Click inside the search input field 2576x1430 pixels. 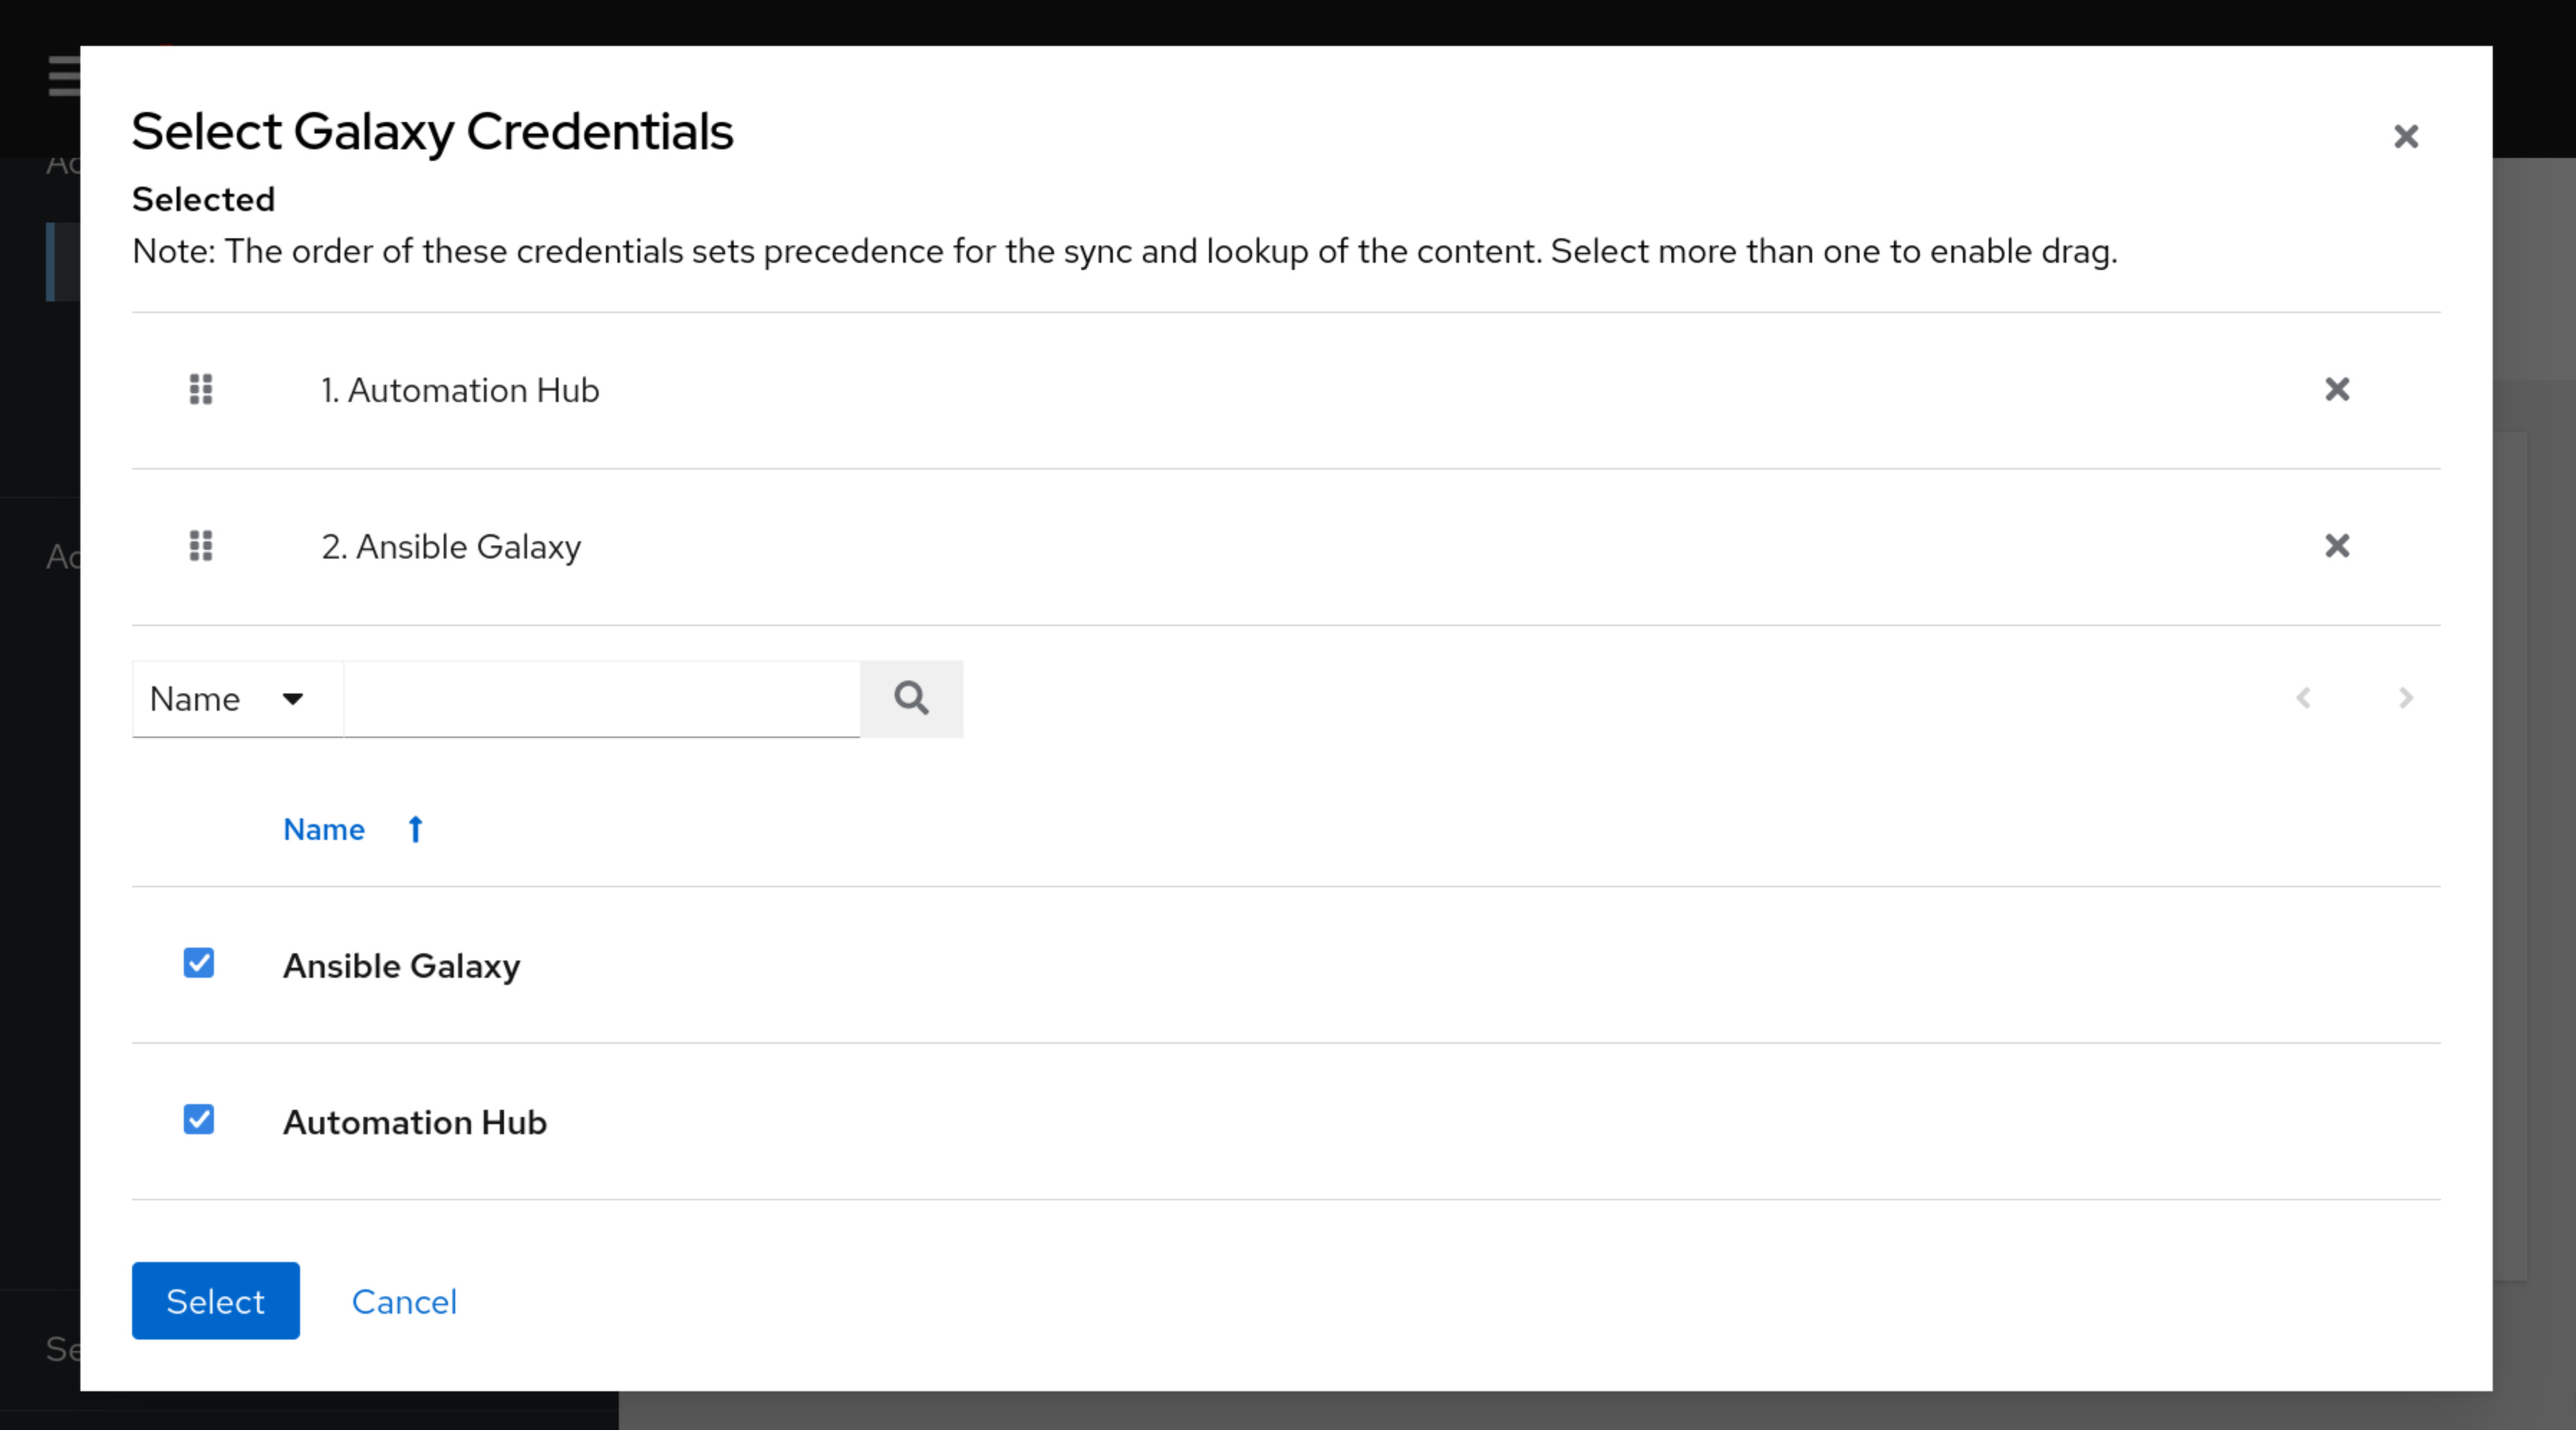(600, 698)
